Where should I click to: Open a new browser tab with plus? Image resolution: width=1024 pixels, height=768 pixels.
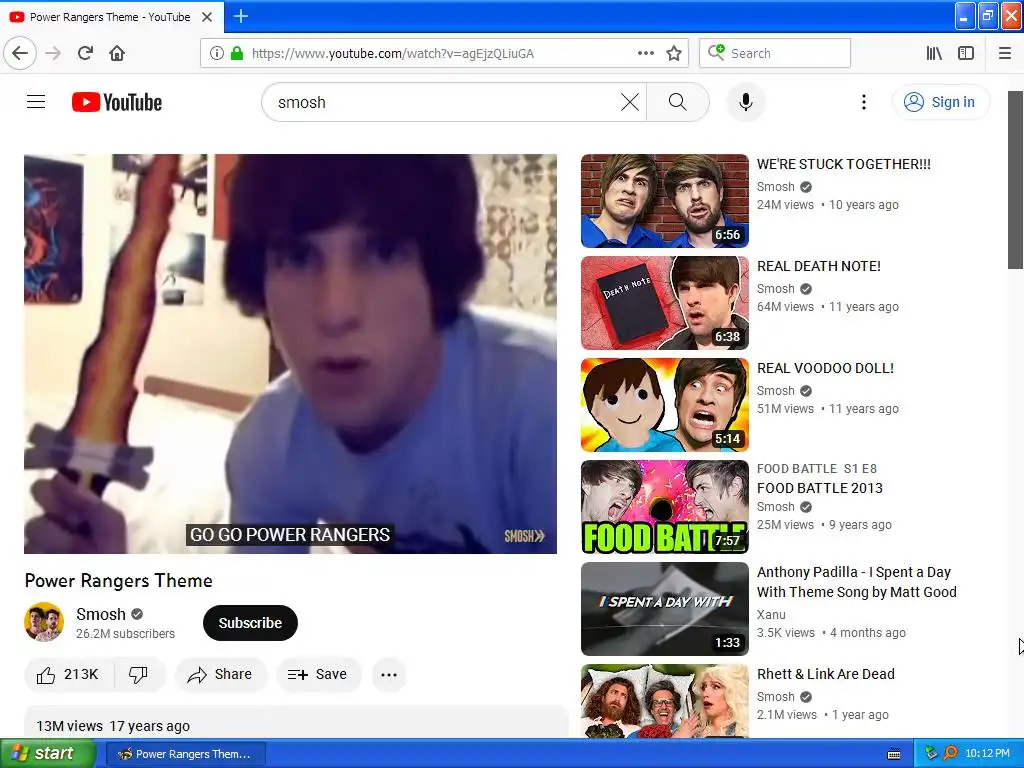240,16
